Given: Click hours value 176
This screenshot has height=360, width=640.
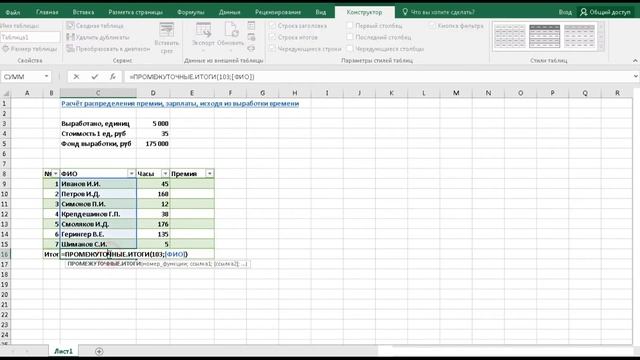Looking at the screenshot, I should click(x=153, y=224).
